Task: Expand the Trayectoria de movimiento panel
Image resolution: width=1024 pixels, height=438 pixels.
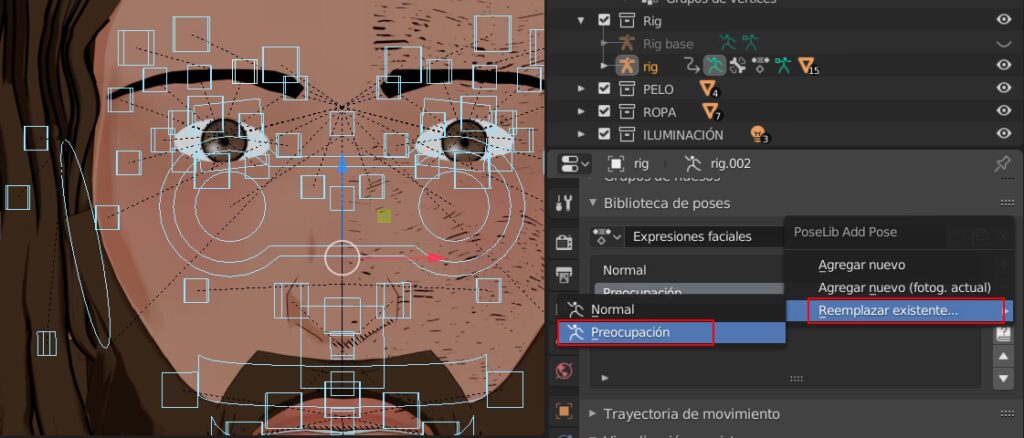Action: click(592, 413)
